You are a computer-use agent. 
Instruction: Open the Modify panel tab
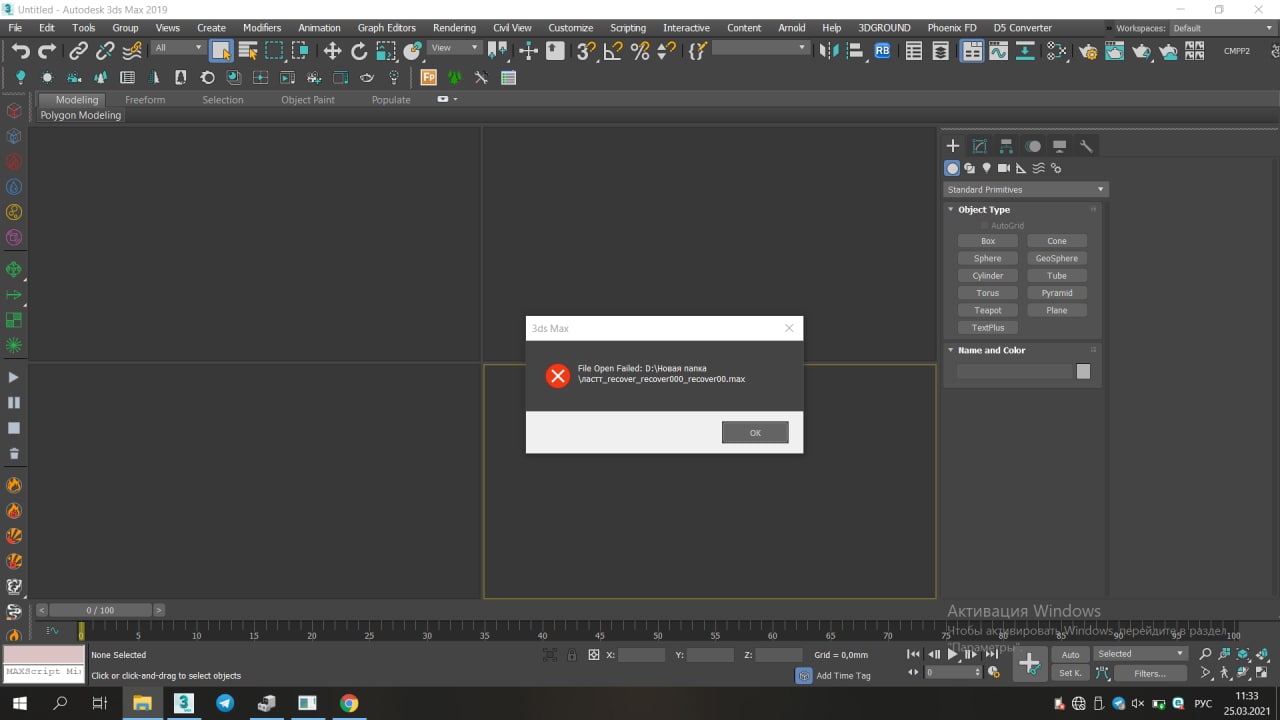coord(979,146)
